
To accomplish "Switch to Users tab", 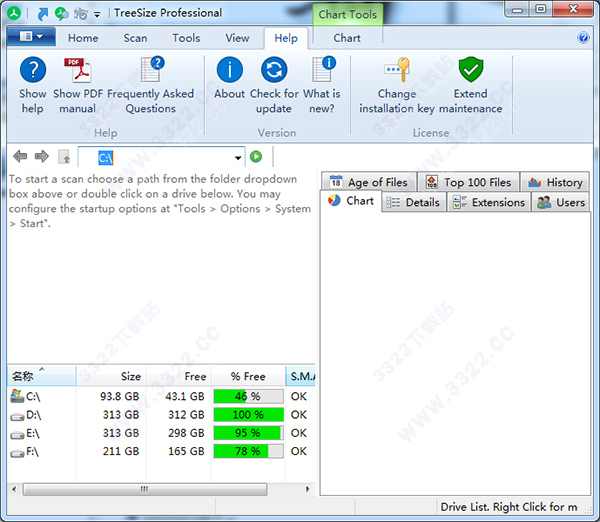I will tap(561, 202).
